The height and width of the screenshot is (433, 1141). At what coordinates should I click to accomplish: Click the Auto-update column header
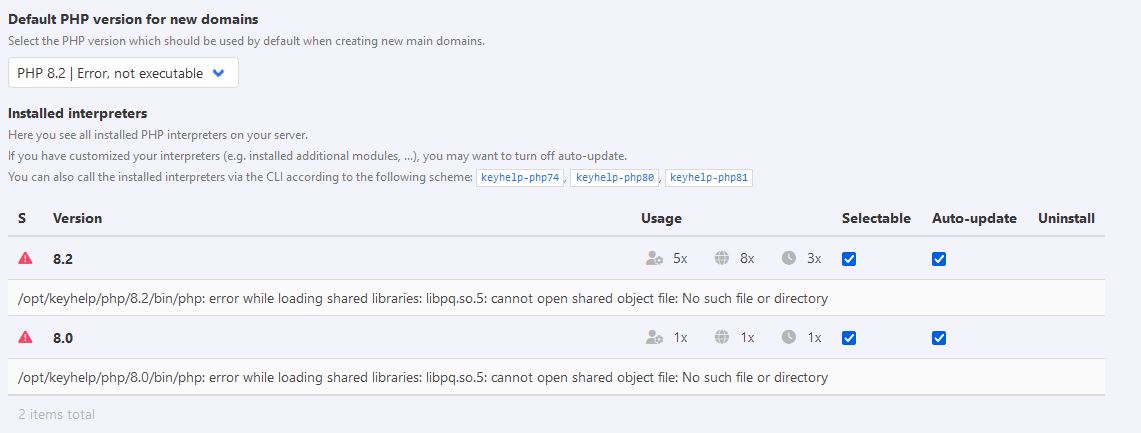(x=974, y=218)
